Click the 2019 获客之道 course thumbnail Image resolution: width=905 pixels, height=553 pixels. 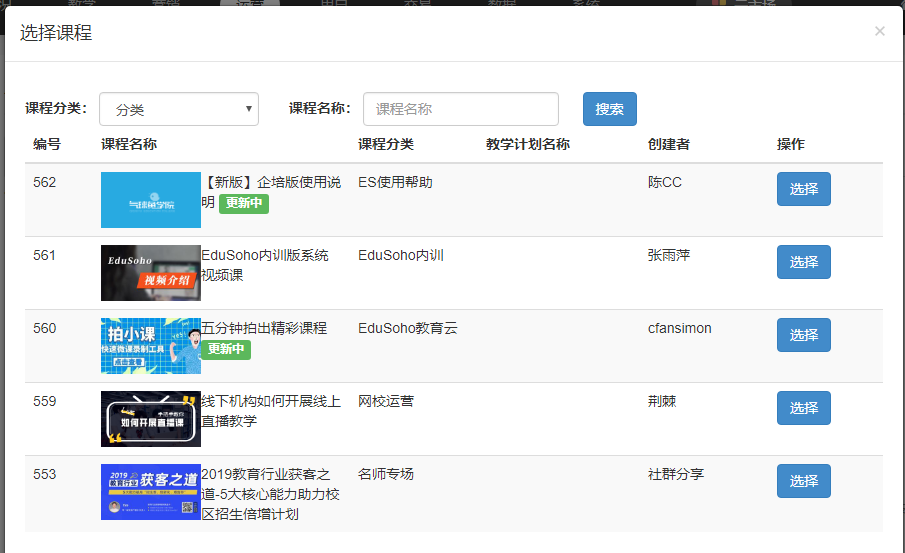click(x=150, y=492)
